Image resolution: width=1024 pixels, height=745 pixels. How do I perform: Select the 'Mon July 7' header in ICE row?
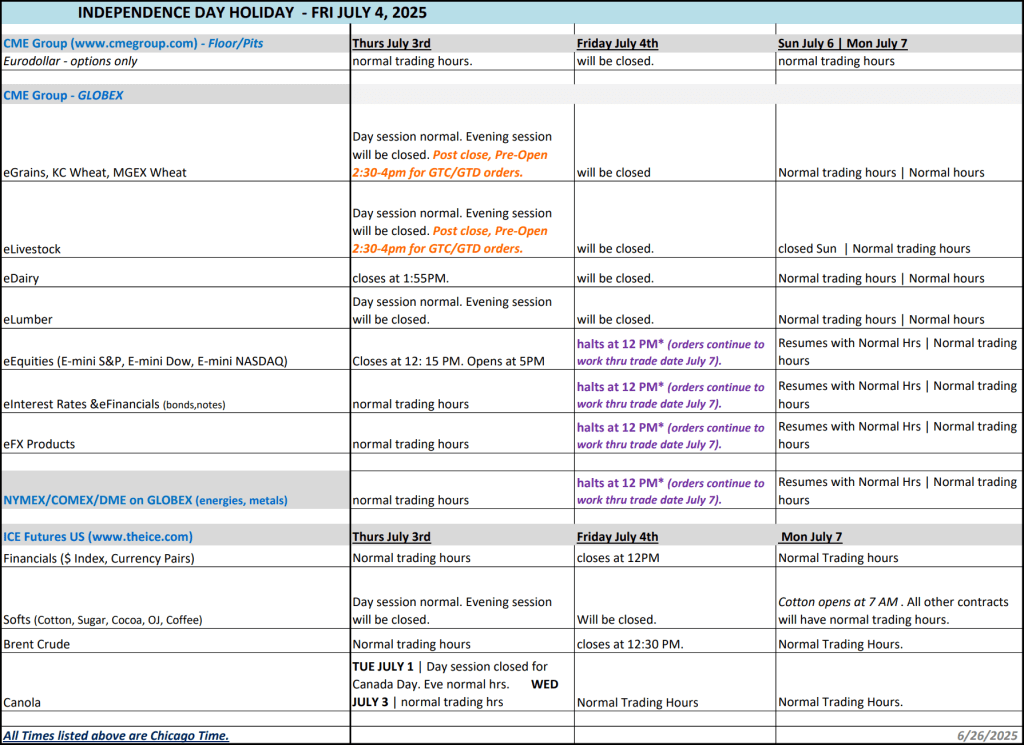[811, 537]
